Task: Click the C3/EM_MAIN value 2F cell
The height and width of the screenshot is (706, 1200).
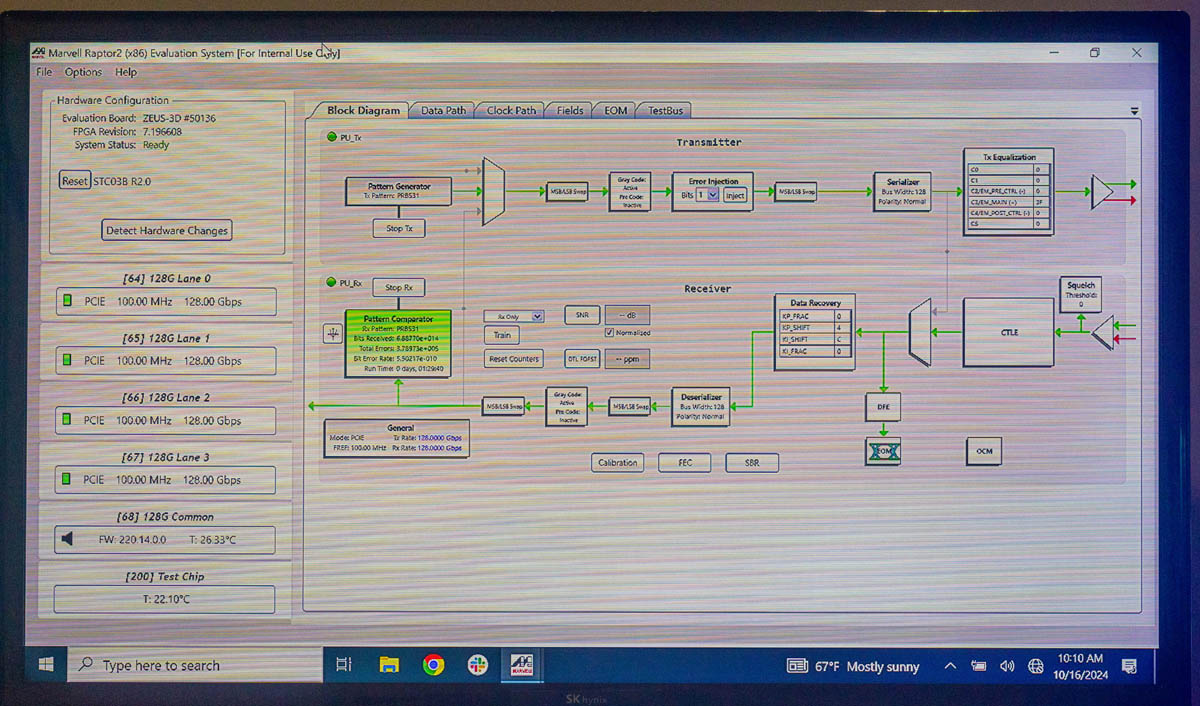Action: [x=1039, y=202]
